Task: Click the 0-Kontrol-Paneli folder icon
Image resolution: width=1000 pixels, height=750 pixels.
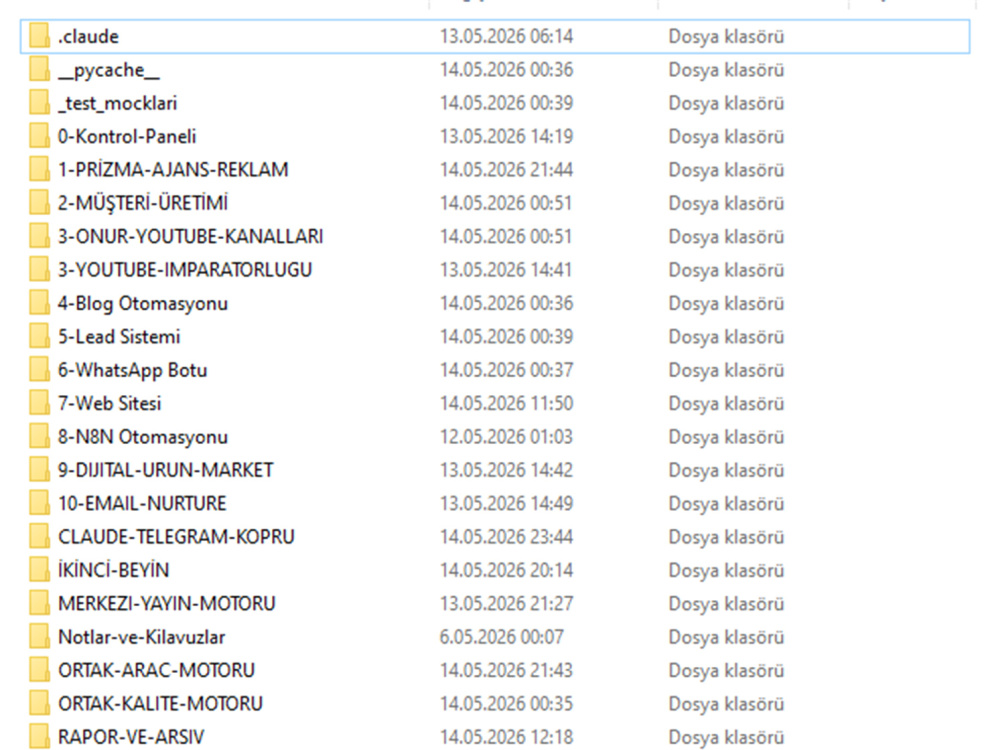Action: click(x=39, y=136)
